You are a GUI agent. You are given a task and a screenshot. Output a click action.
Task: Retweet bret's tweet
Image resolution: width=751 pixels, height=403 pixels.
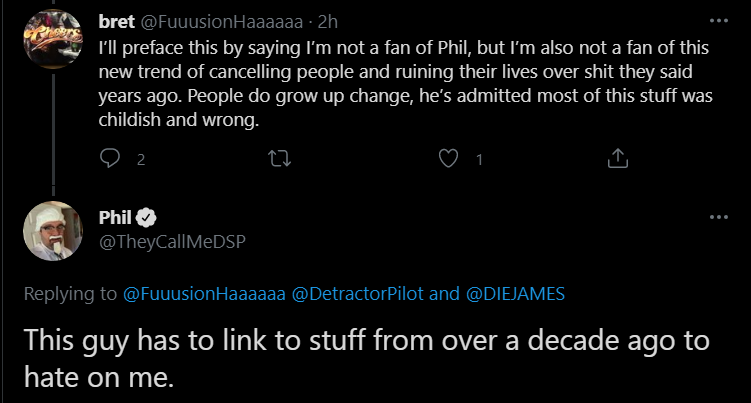click(x=279, y=158)
